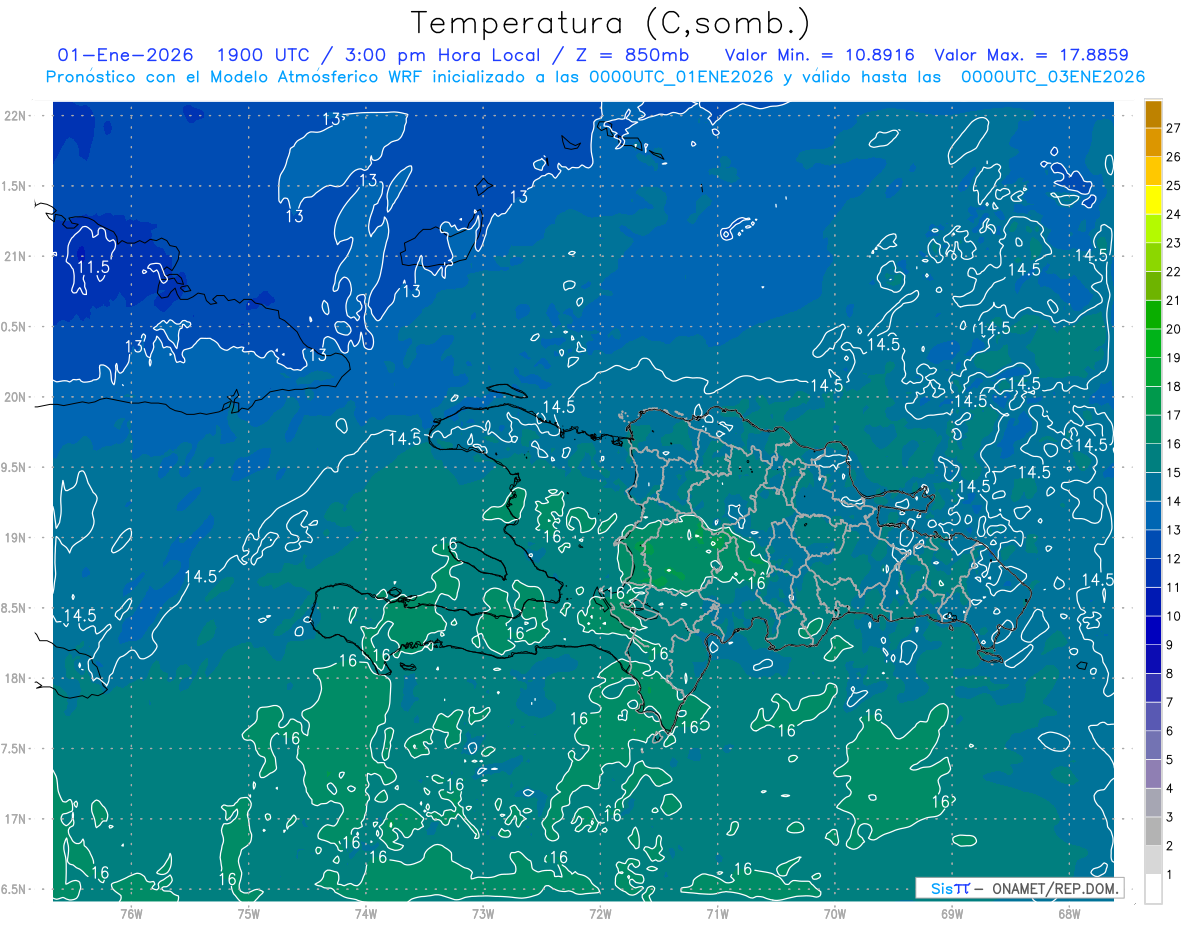The image size is (1200, 927).
Task: Click the title "Temperatura (C,somb.)"
Action: click(611, 23)
